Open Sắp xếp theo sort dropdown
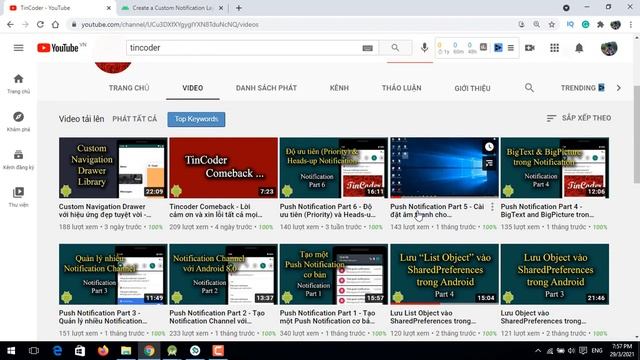 (x=579, y=118)
